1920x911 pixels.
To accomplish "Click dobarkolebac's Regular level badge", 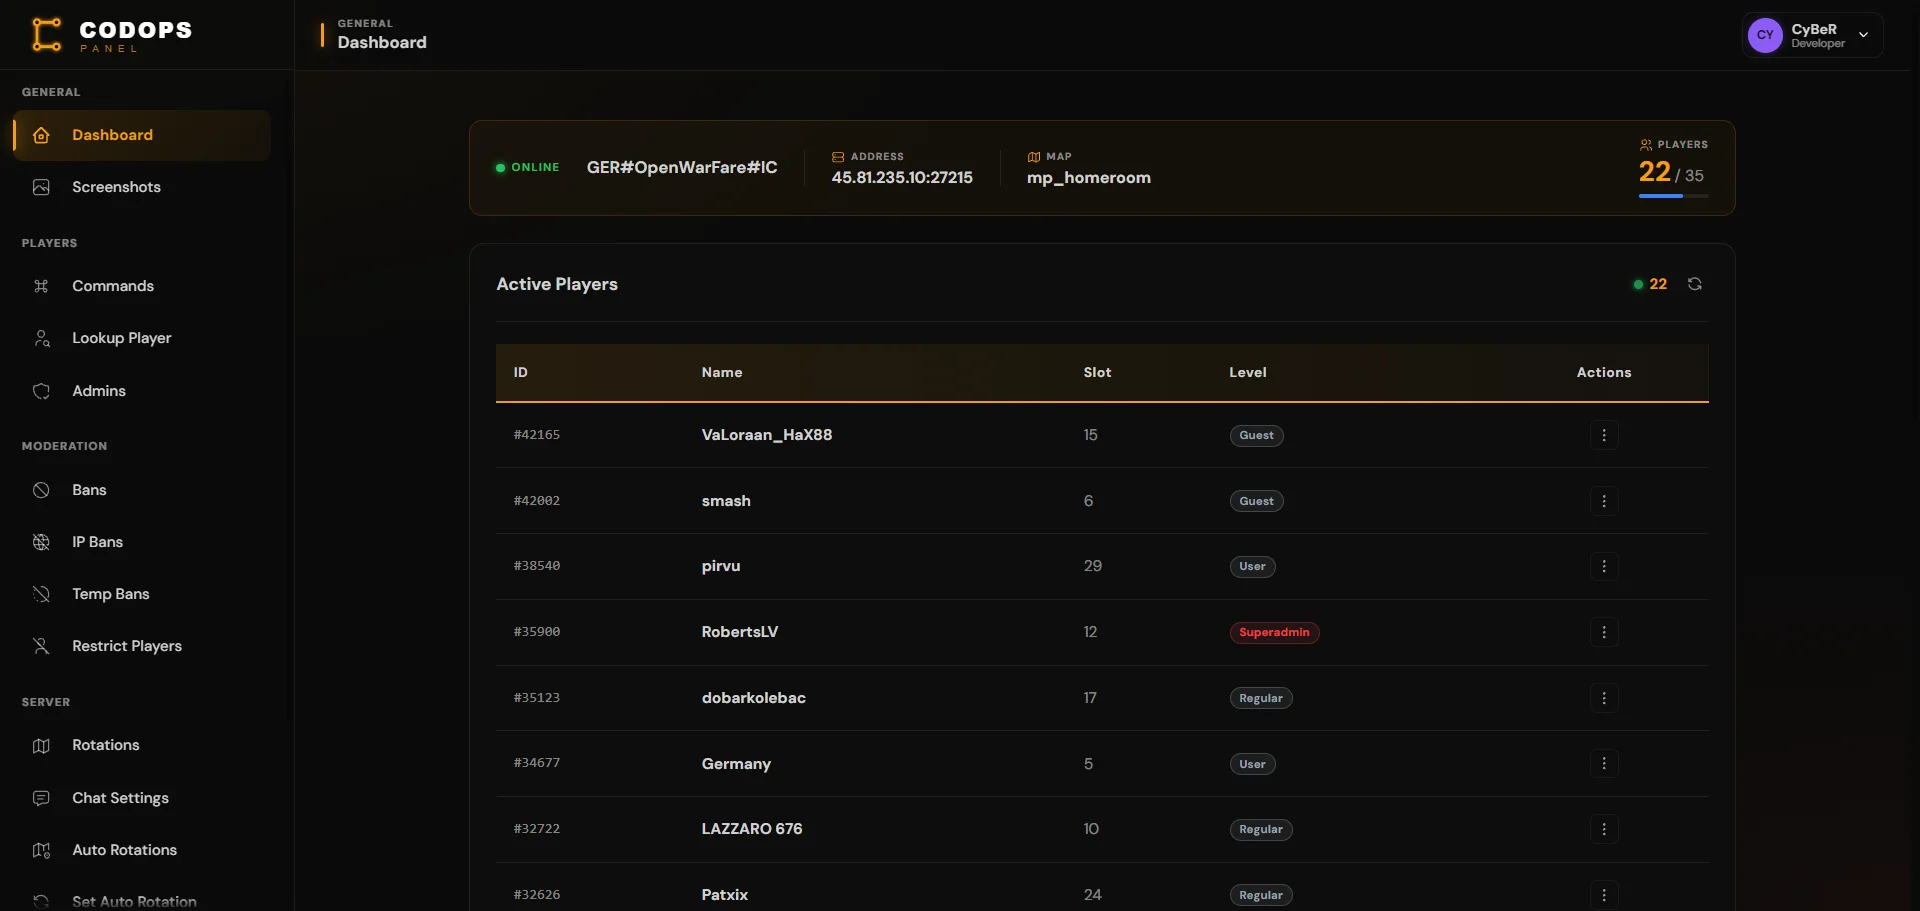I will click(x=1261, y=698).
